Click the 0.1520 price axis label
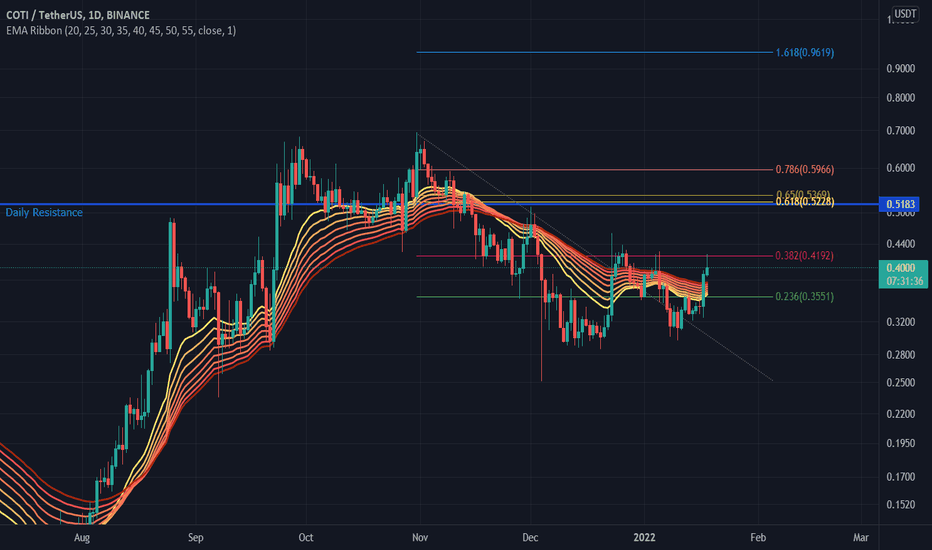 pyautogui.click(x=900, y=505)
